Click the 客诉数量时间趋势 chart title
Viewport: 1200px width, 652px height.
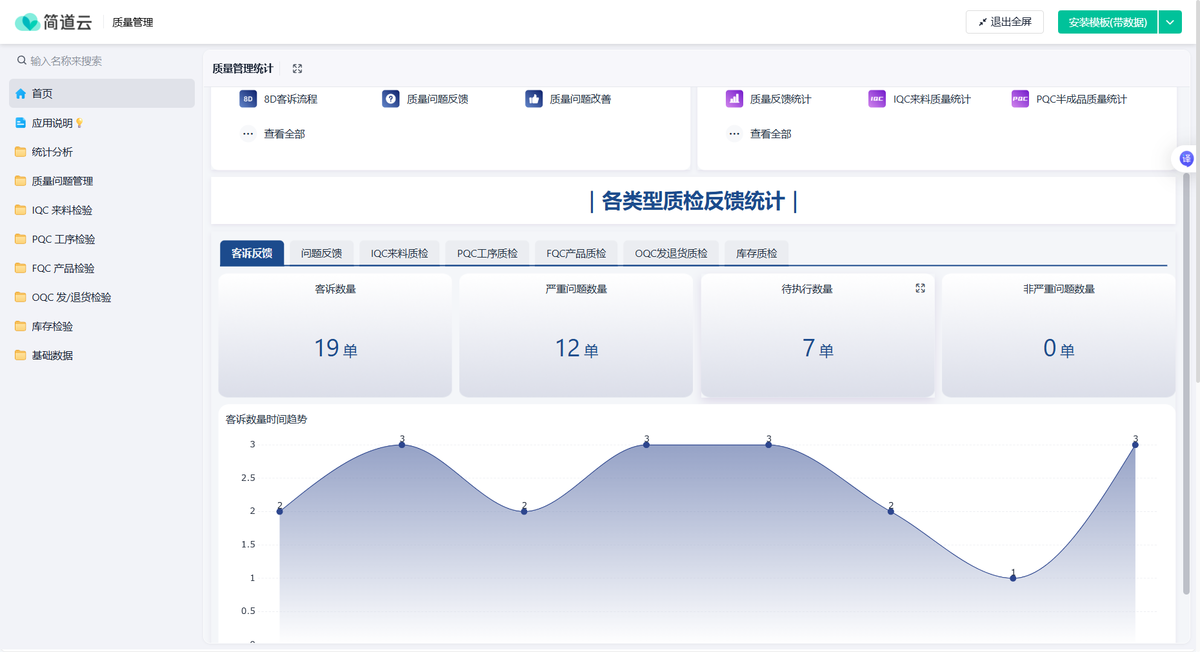tap(266, 419)
